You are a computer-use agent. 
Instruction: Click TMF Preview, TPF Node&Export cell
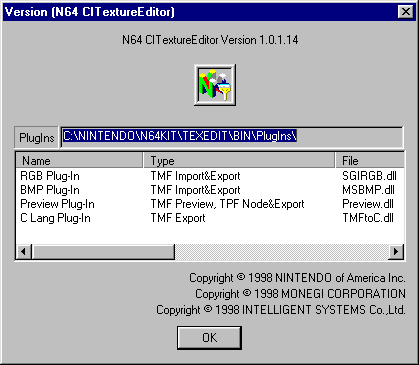tap(227, 204)
